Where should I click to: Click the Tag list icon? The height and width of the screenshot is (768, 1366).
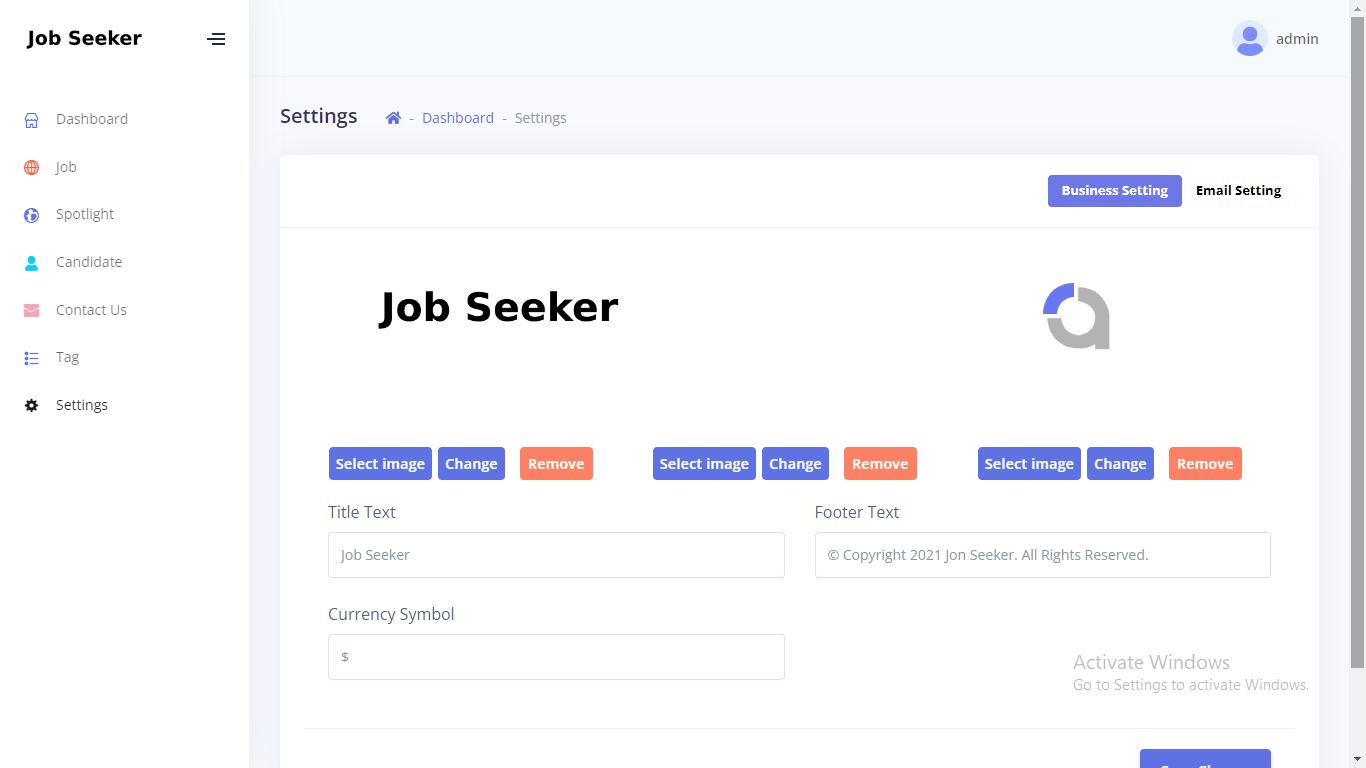31,358
